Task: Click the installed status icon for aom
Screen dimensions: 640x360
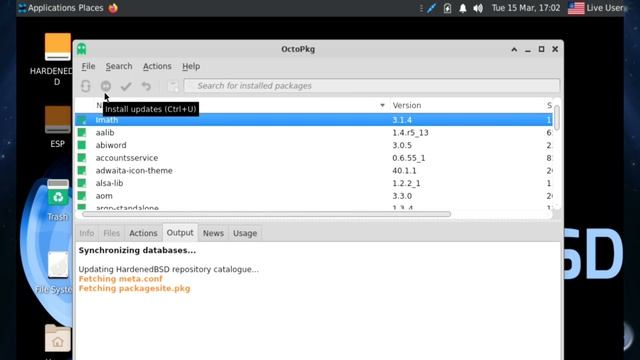Action: (82, 196)
